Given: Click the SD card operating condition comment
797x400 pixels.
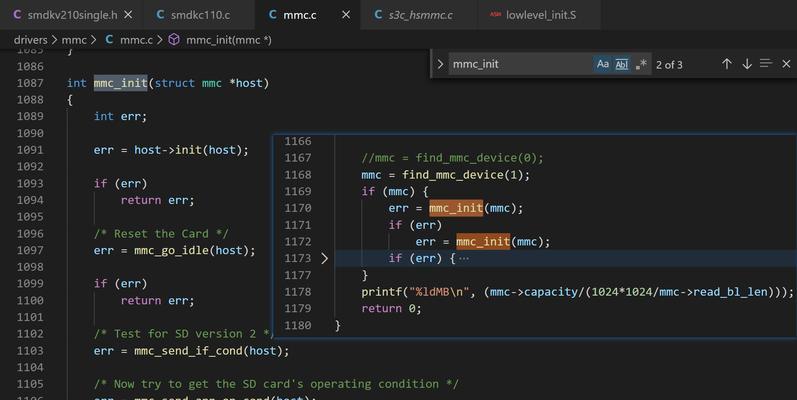Looking at the screenshot, I should [x=276, y=384].
